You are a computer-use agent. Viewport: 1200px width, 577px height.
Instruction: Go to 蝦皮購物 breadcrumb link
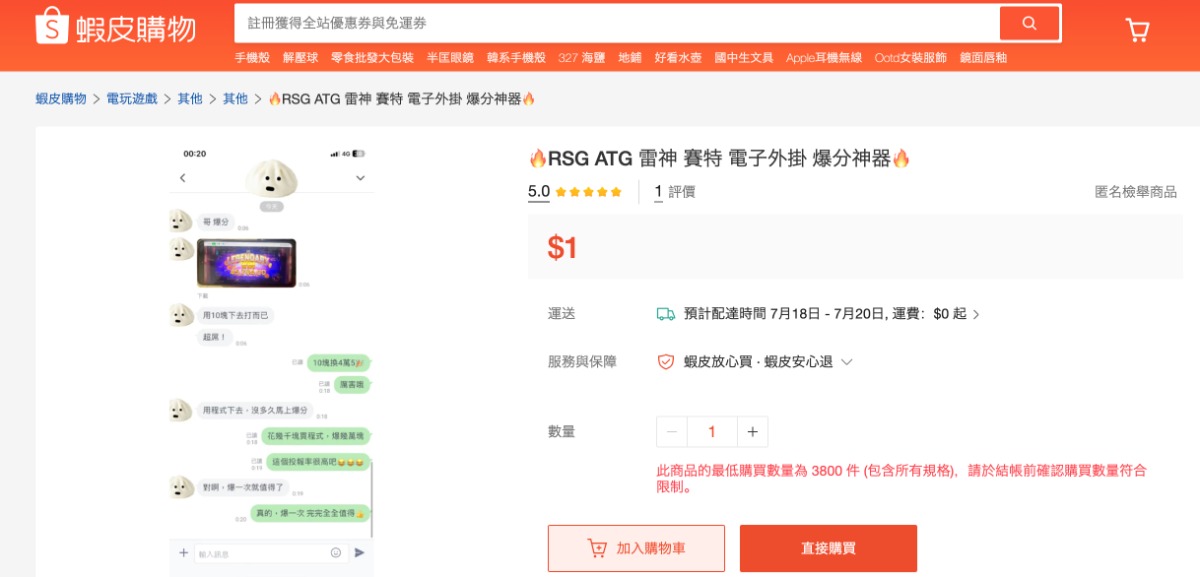click(x=61, y=98)
